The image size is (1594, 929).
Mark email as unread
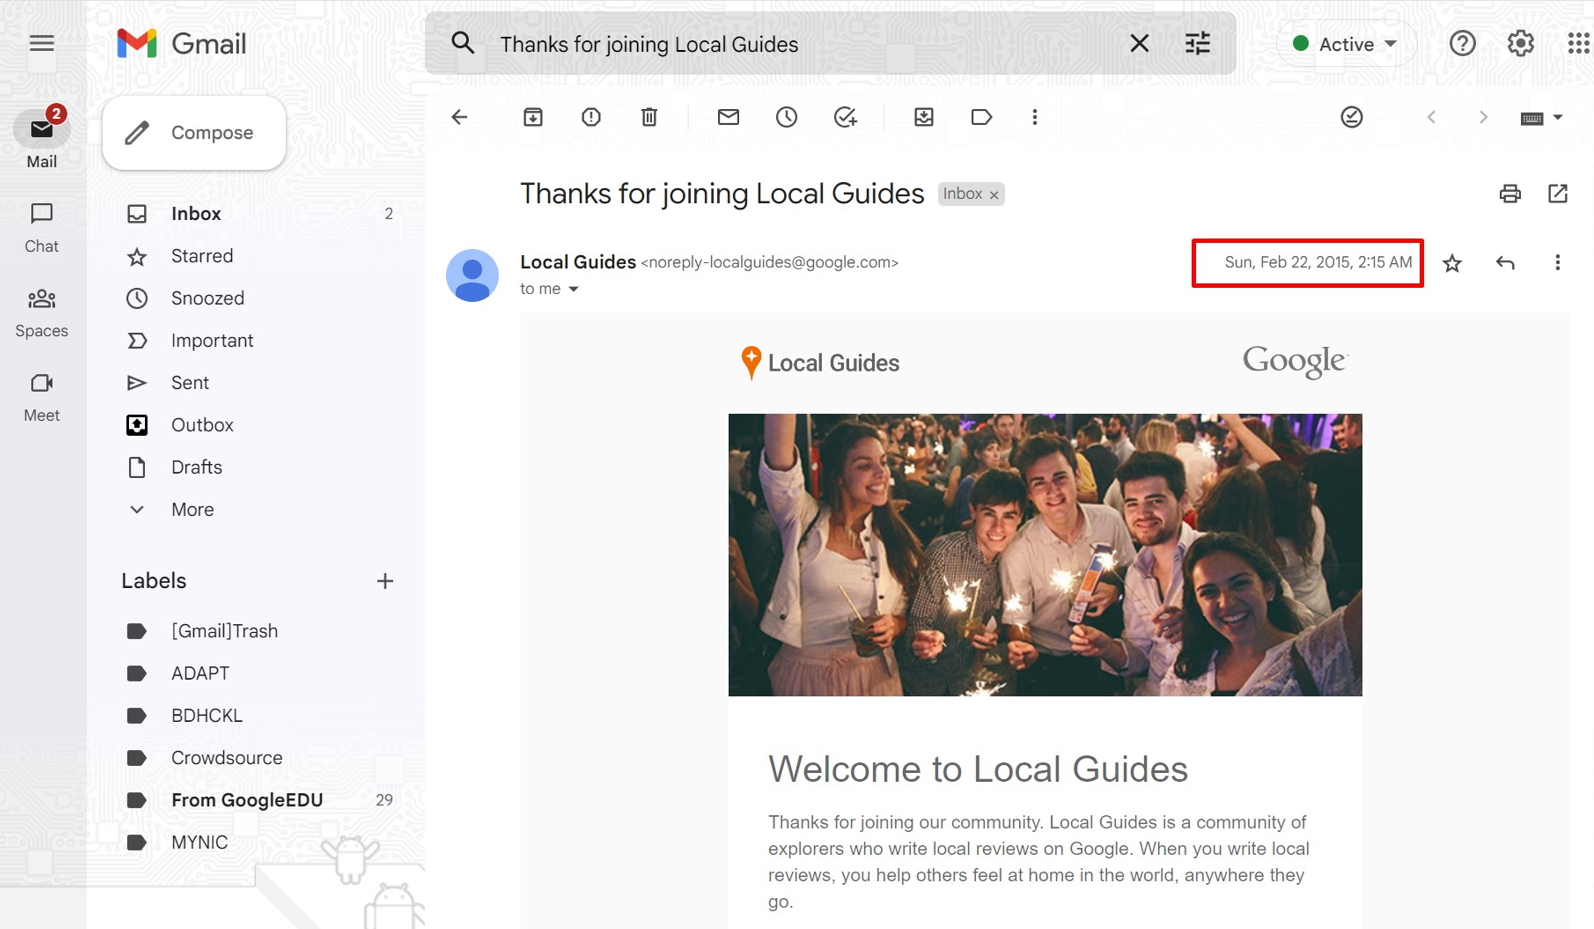[x=728, y=117]
